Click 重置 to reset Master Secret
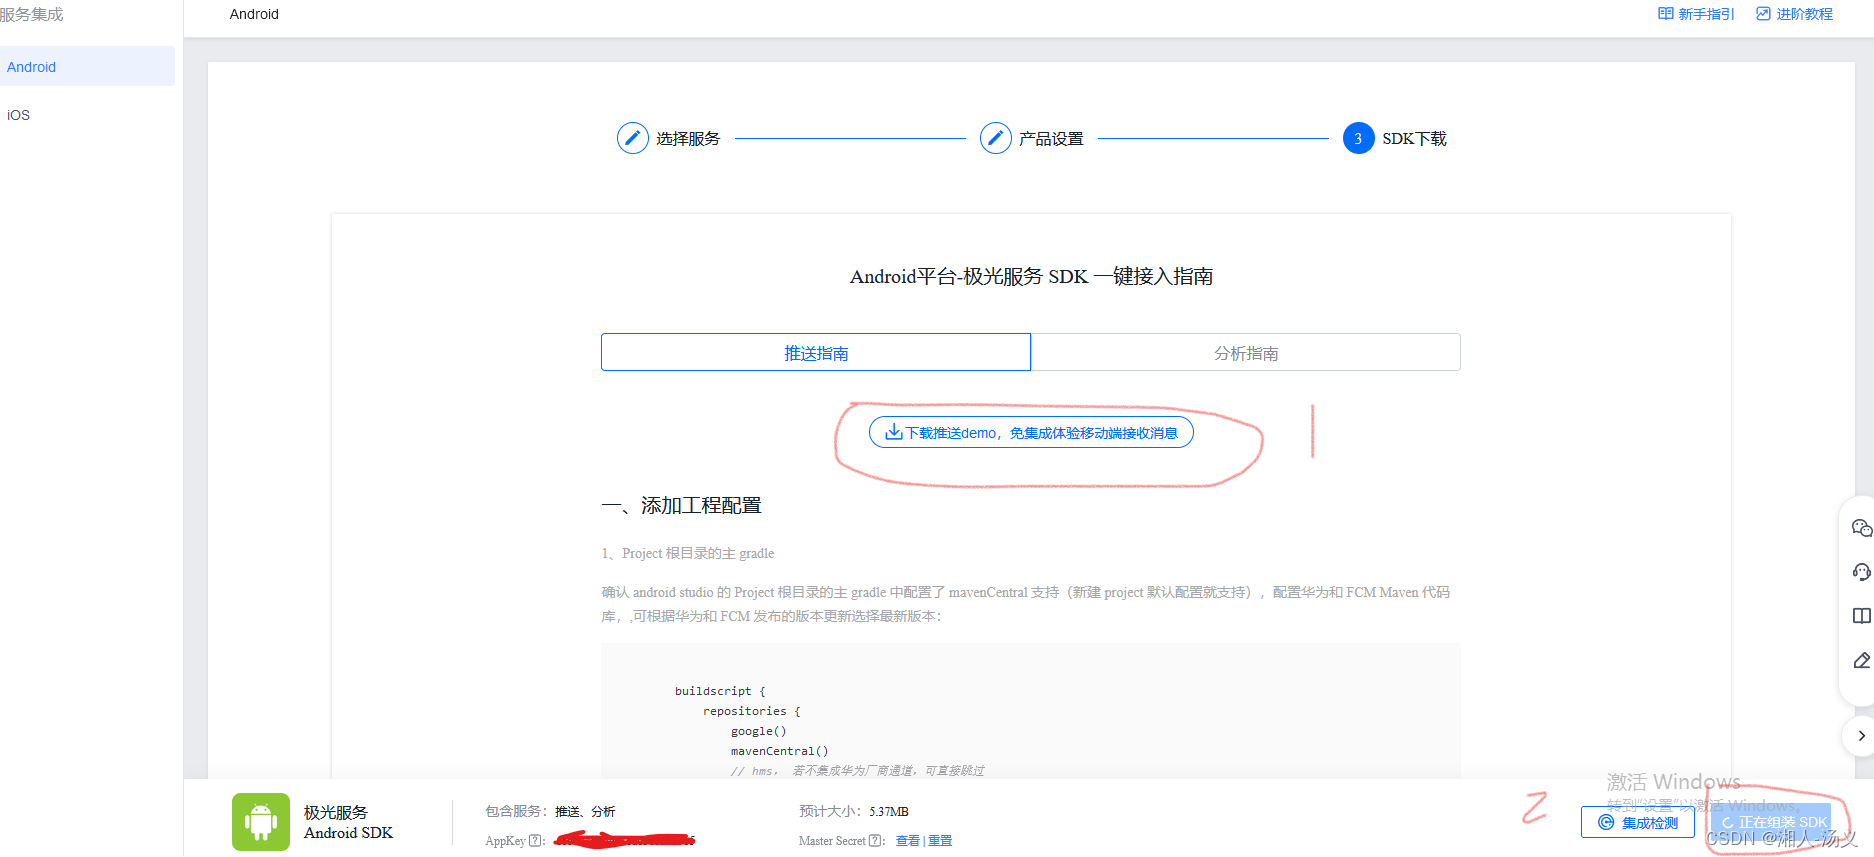The width and height of the screenshot is (1874, 857). click(x=940, y=841)
